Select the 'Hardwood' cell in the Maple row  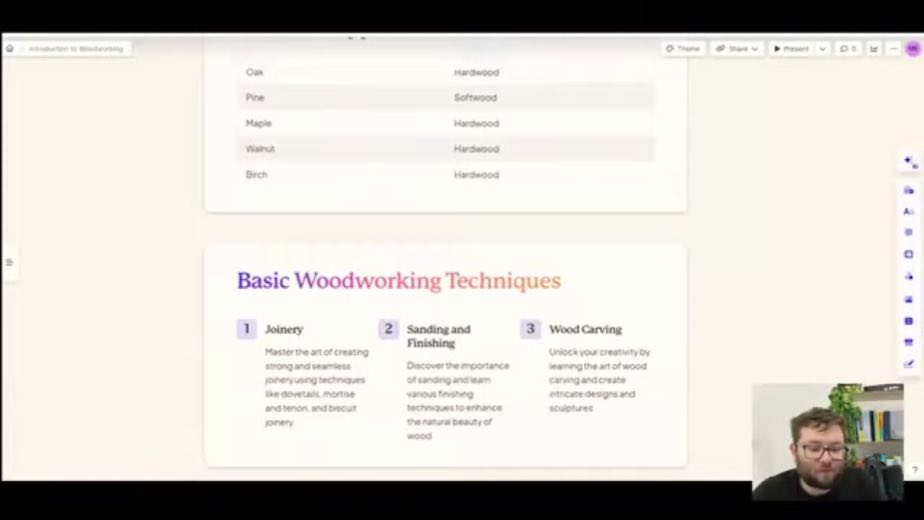coord(476,123)
